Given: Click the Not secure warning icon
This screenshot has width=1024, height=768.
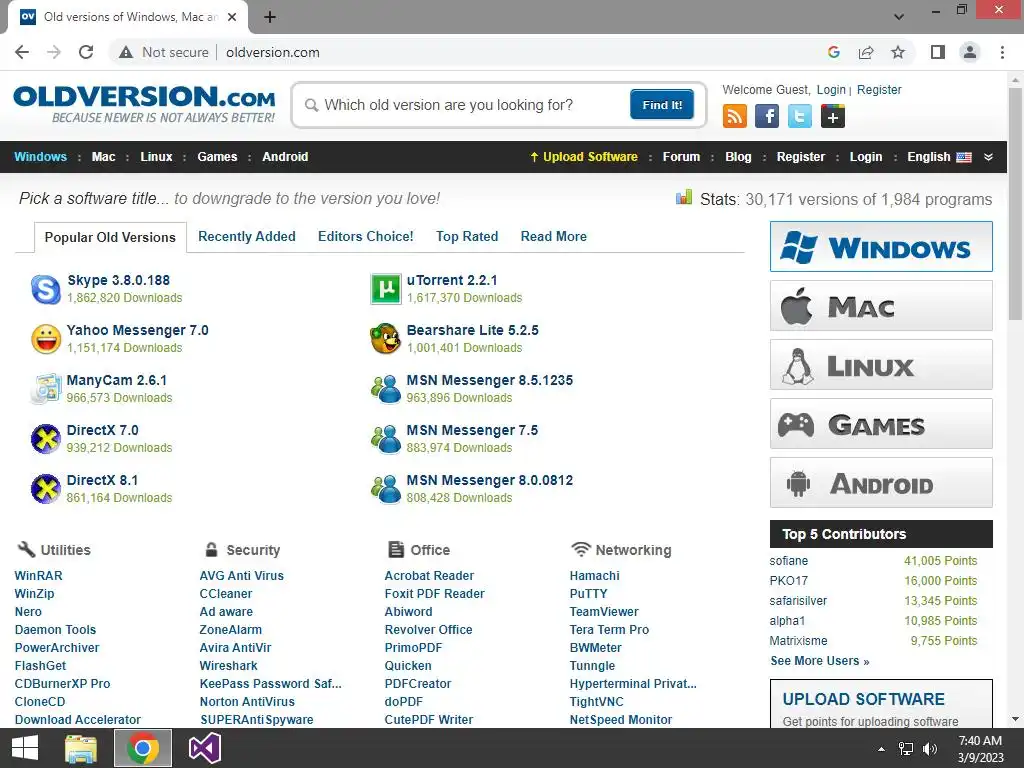Looking at the screenshot, I should pos(126,52).
